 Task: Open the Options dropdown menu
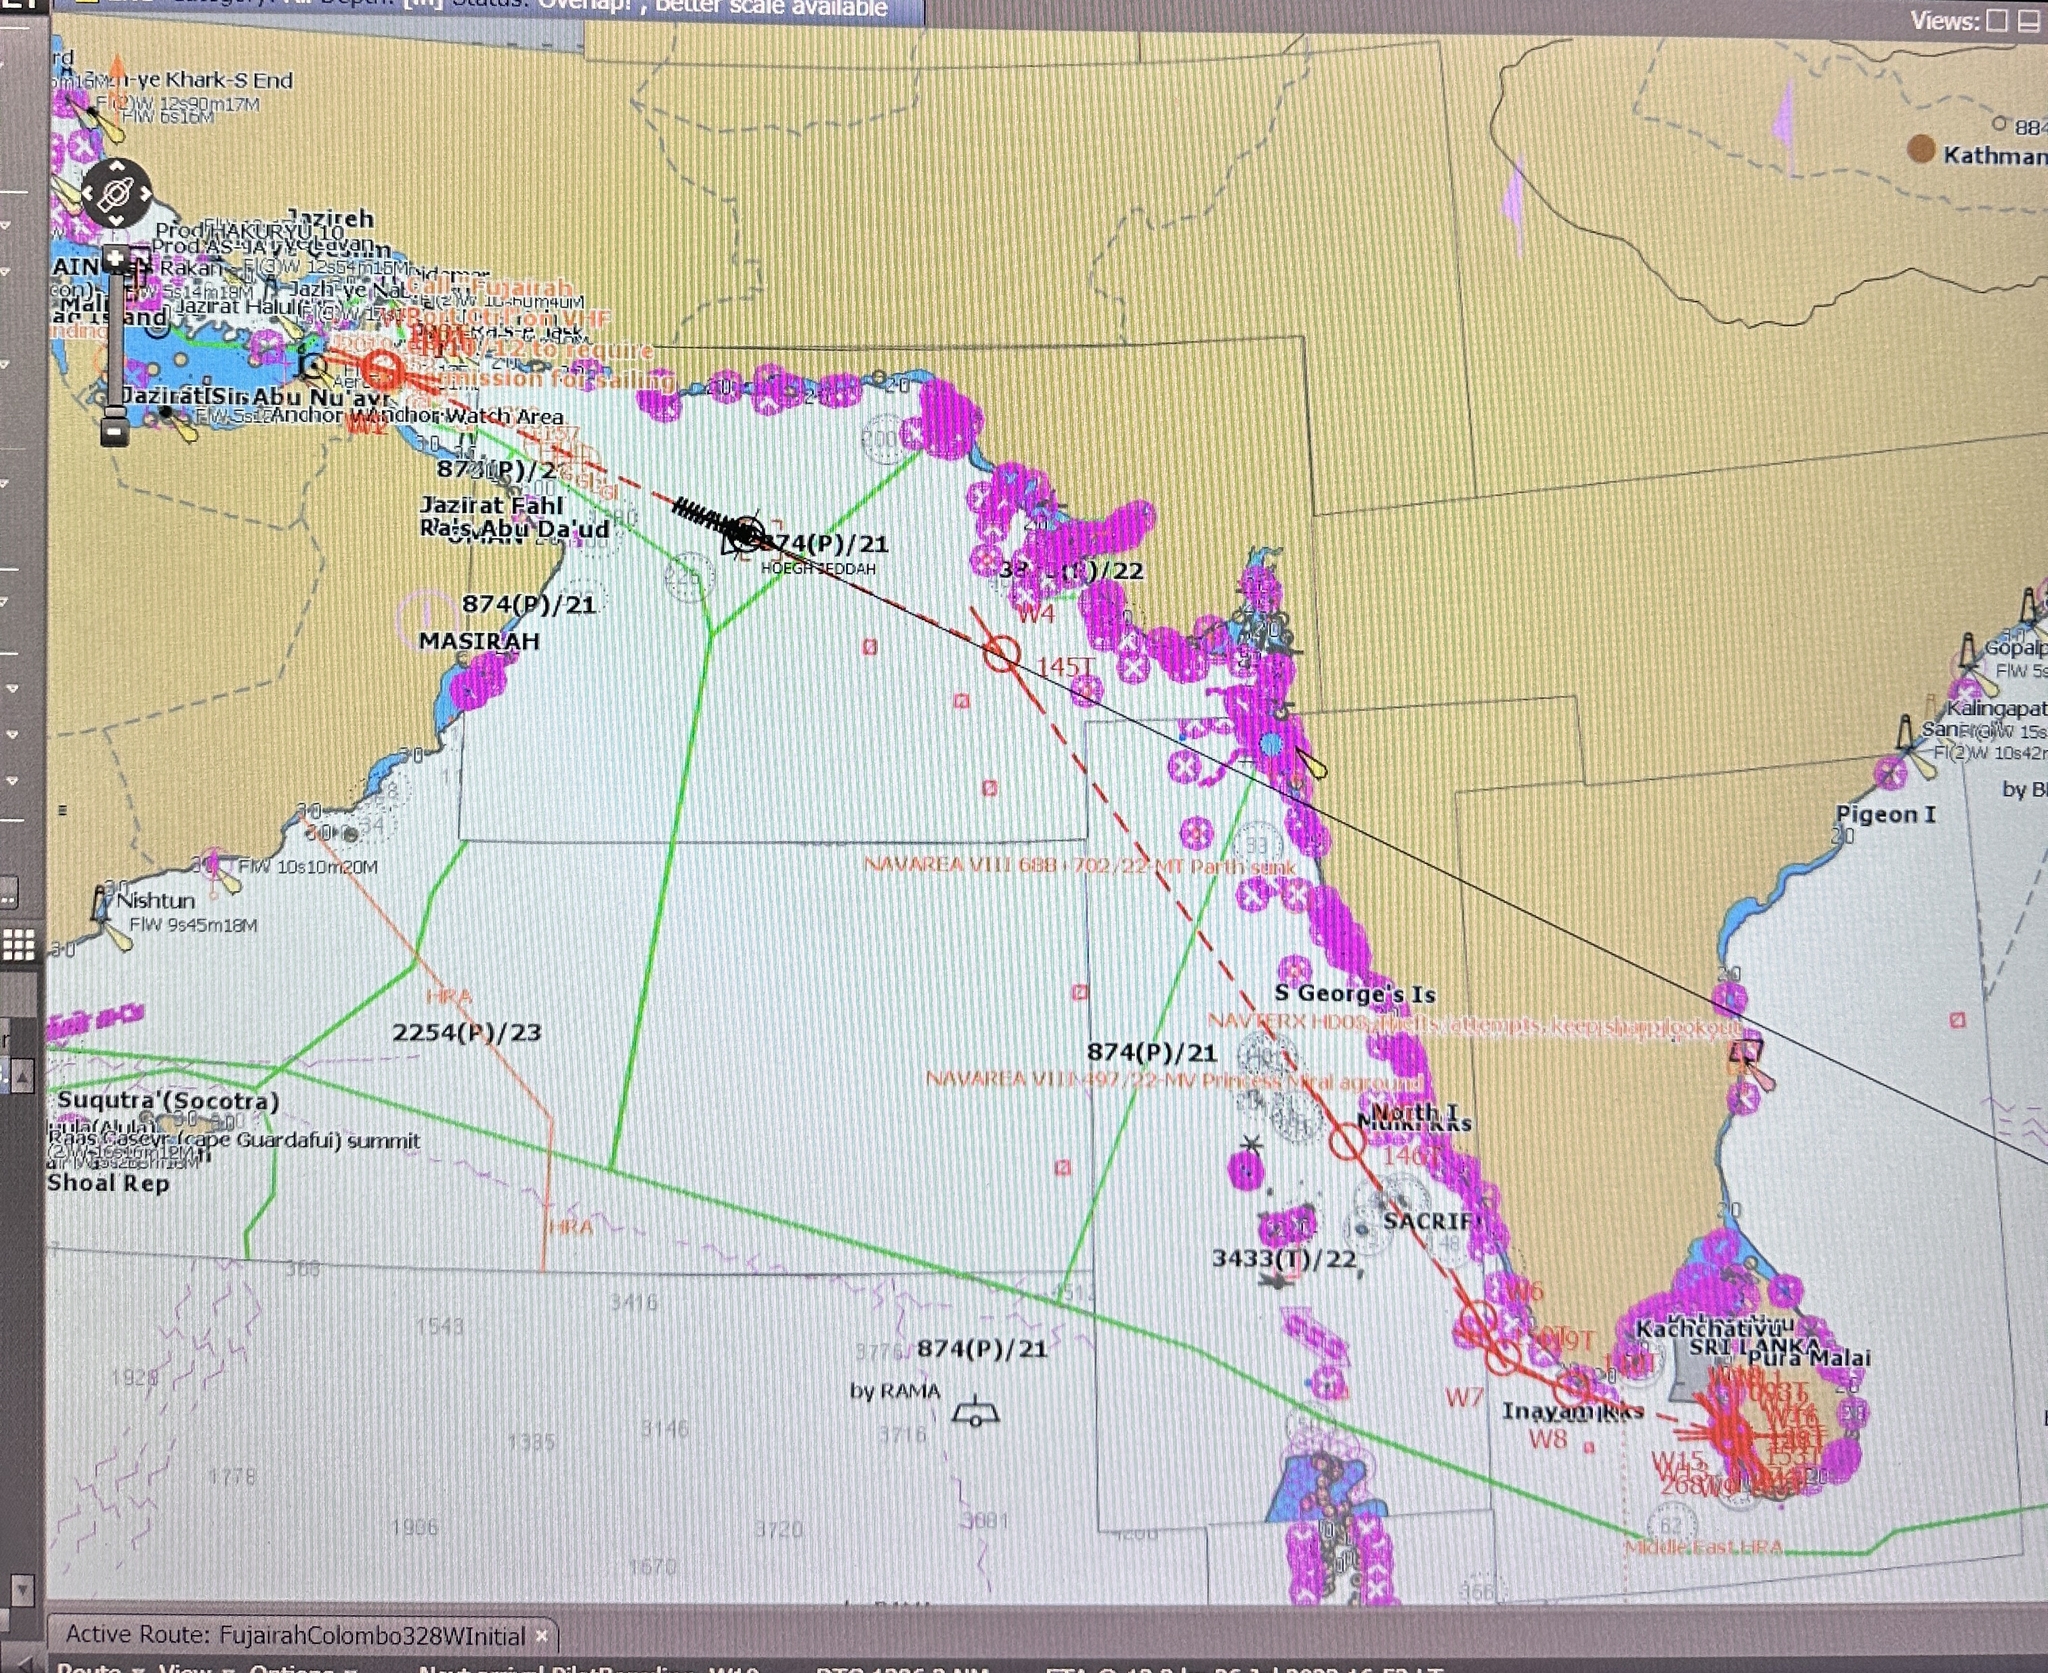point(300,1667)
